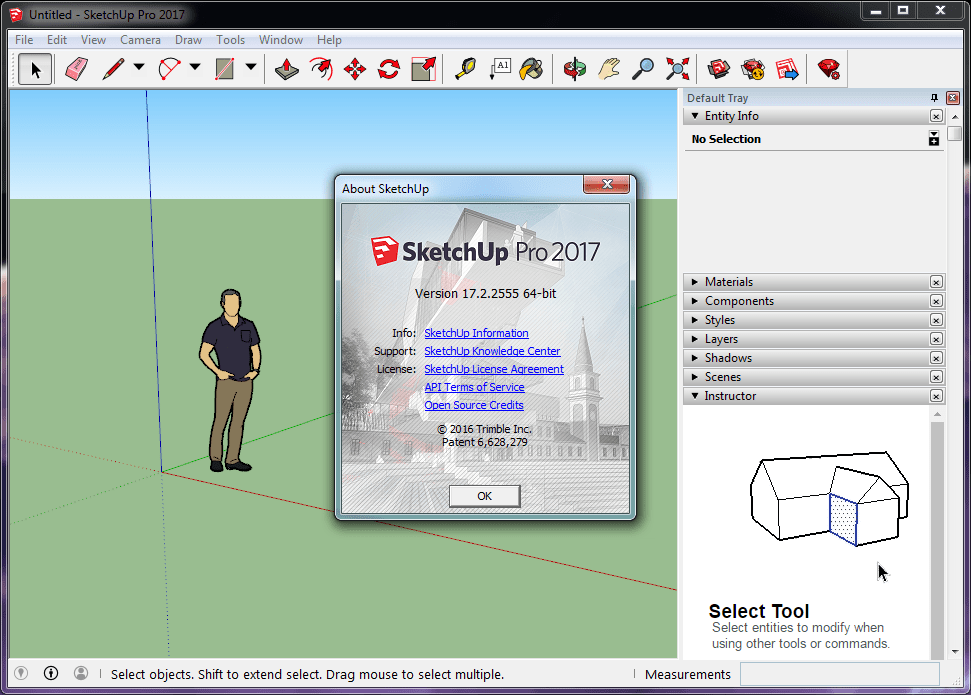The height and width of the screenshot is (695, 971).
Task: Click the Measurements input box
Action: [840, 674]
